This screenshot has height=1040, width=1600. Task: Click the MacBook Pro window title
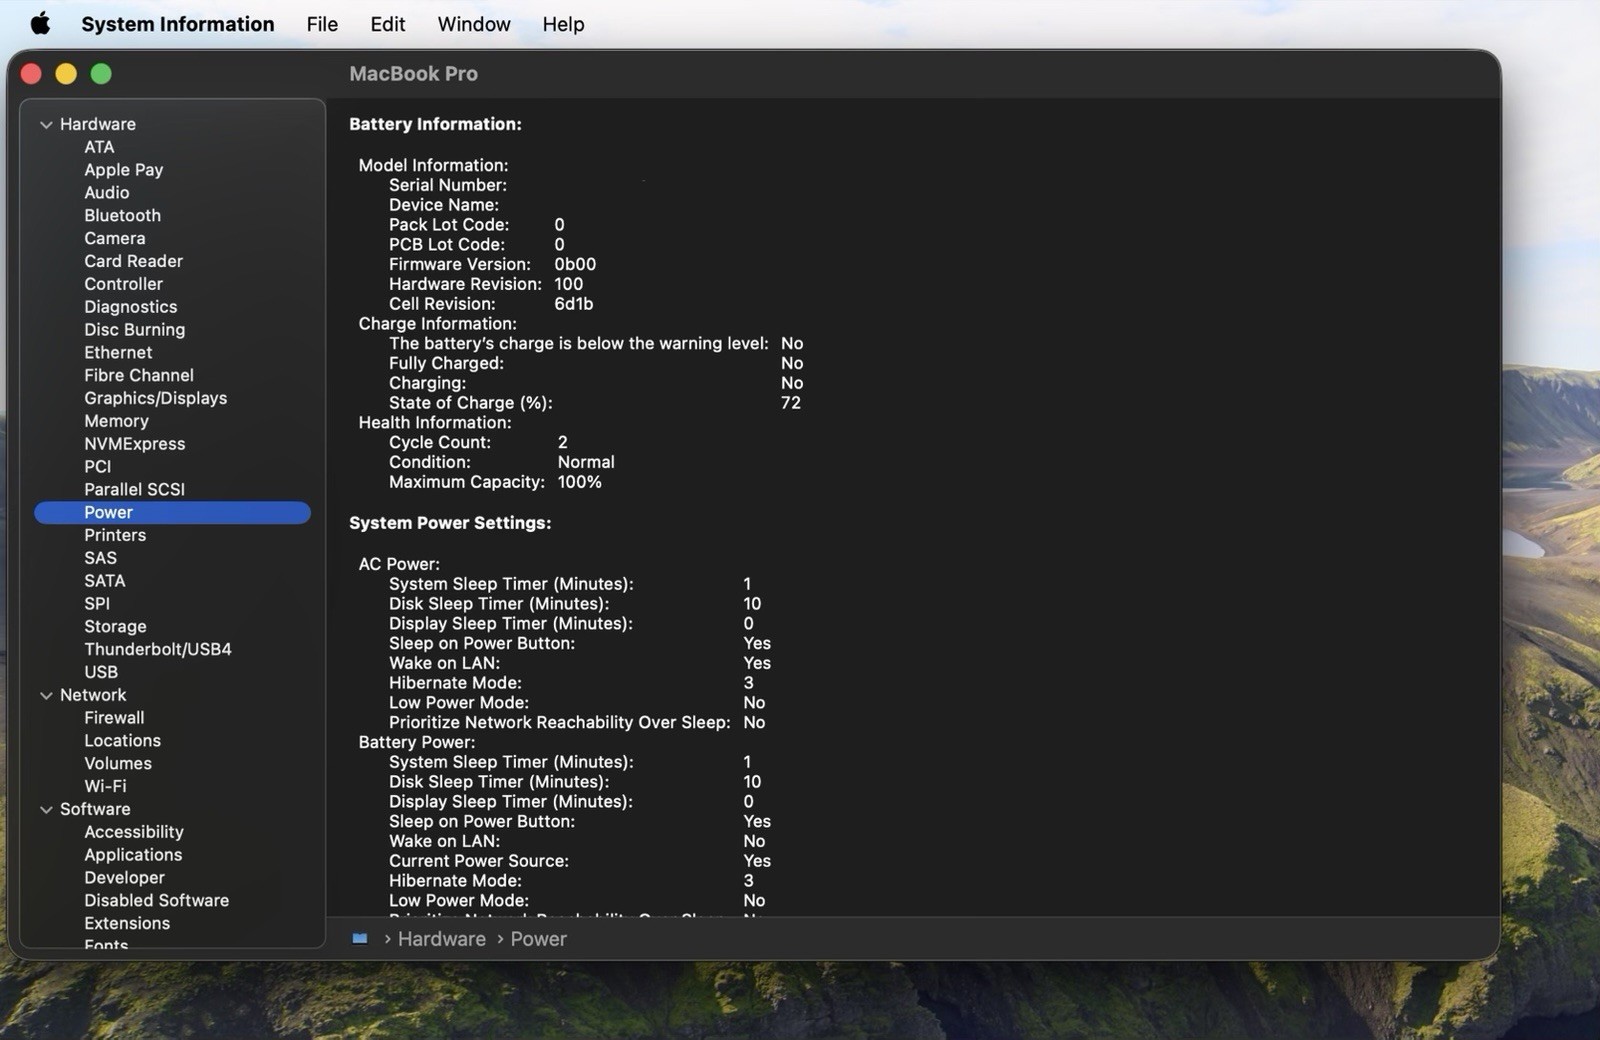[x=413, y=74]
